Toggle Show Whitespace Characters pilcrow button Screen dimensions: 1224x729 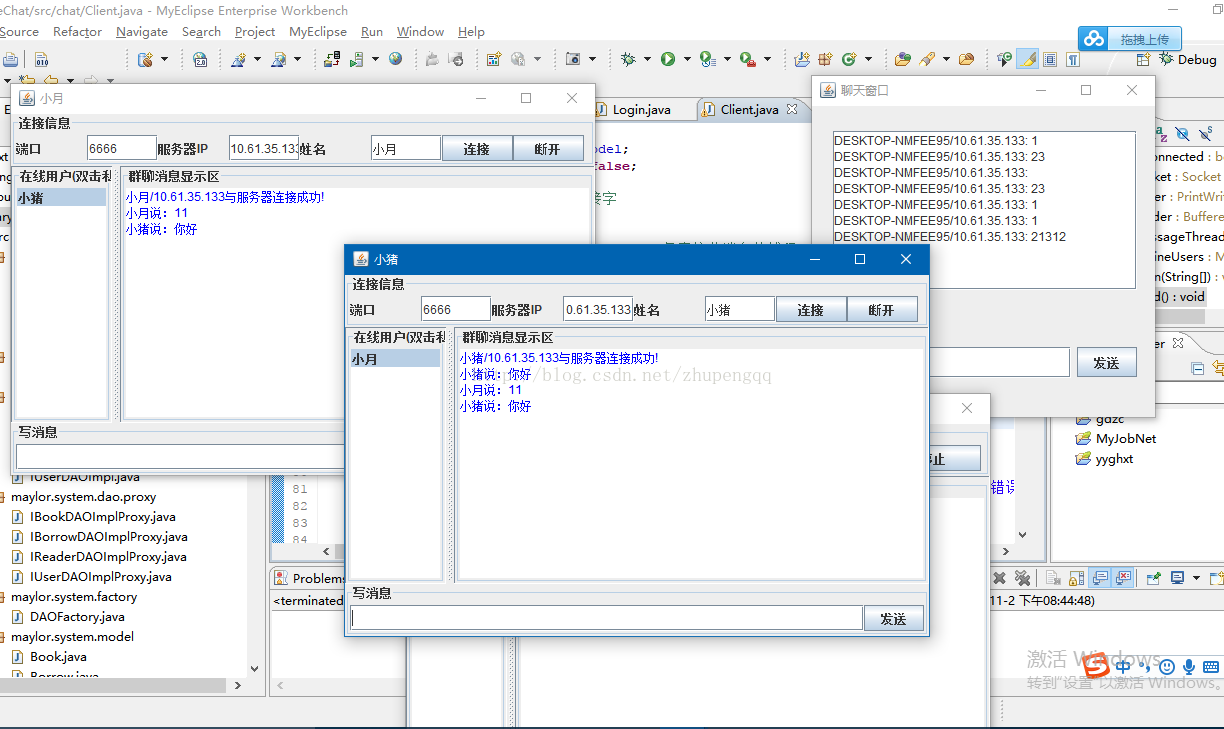1073,59
